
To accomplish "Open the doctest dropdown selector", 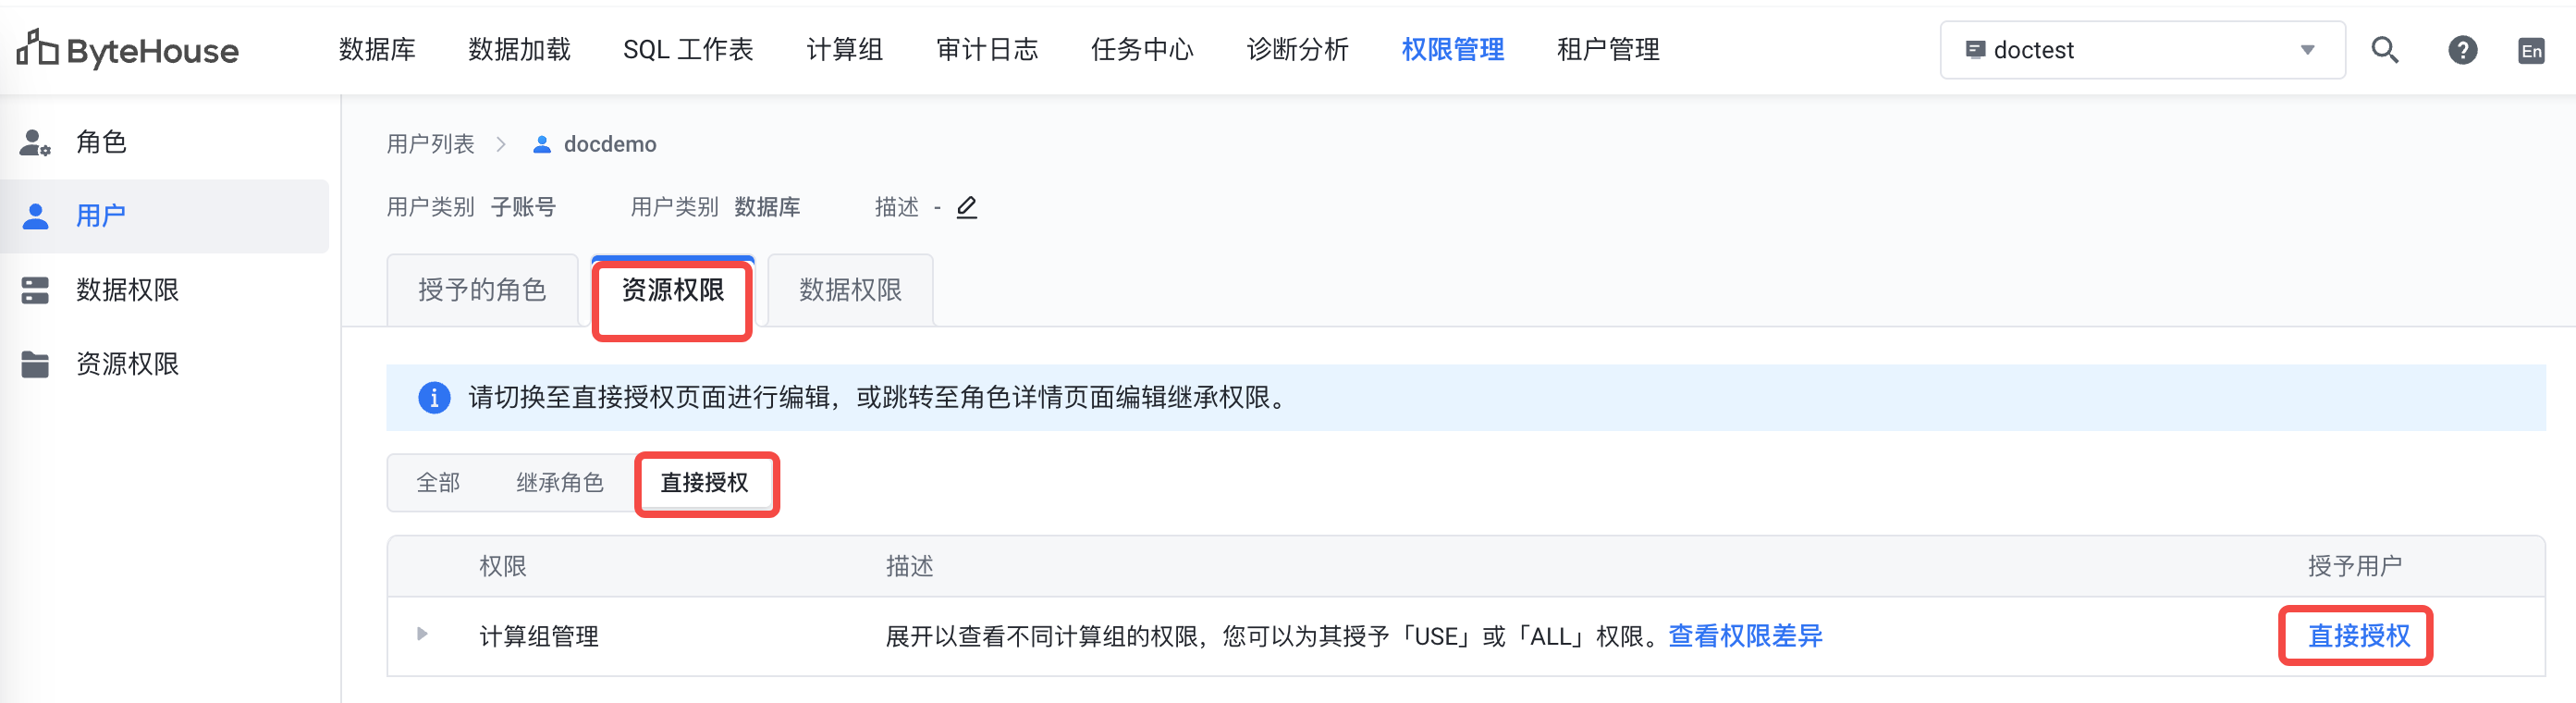I will coord(2142,50).
